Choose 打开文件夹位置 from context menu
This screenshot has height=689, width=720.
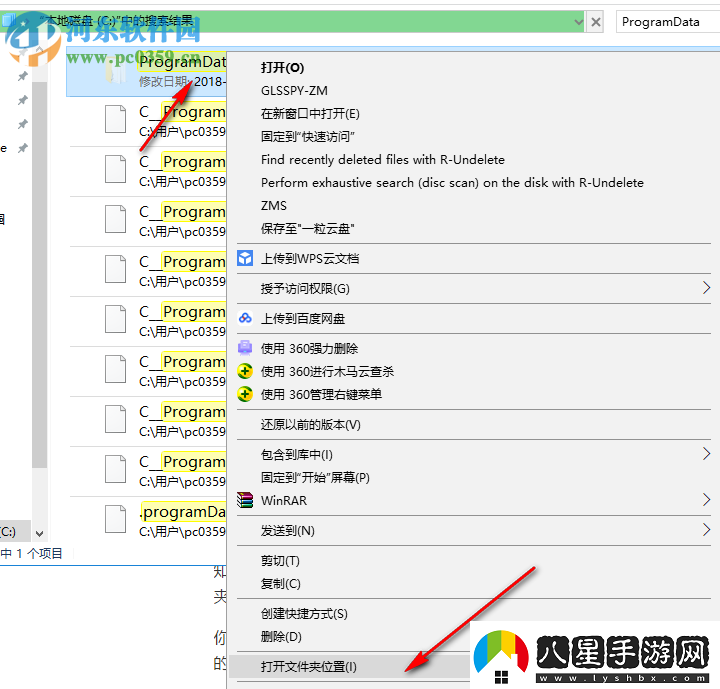pyautogui.click(x=309, y=667)
